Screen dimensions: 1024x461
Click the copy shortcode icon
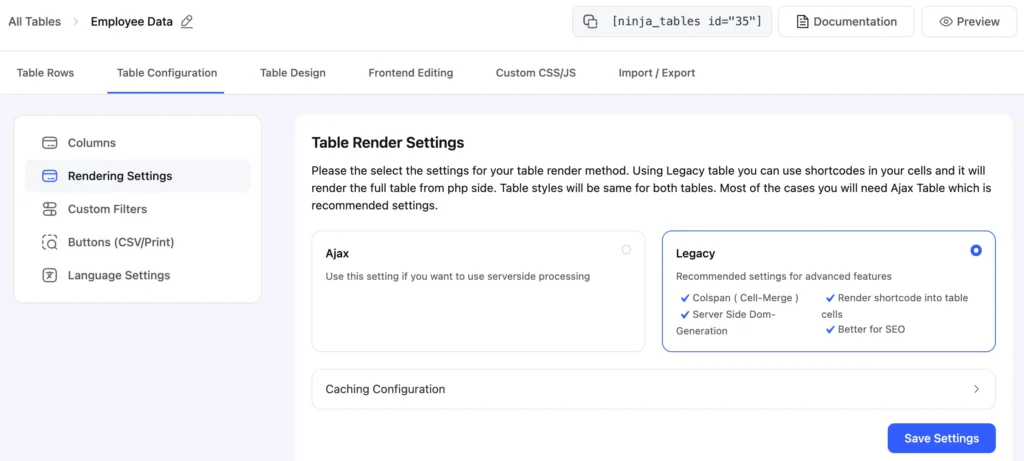[x=590, y=22]
